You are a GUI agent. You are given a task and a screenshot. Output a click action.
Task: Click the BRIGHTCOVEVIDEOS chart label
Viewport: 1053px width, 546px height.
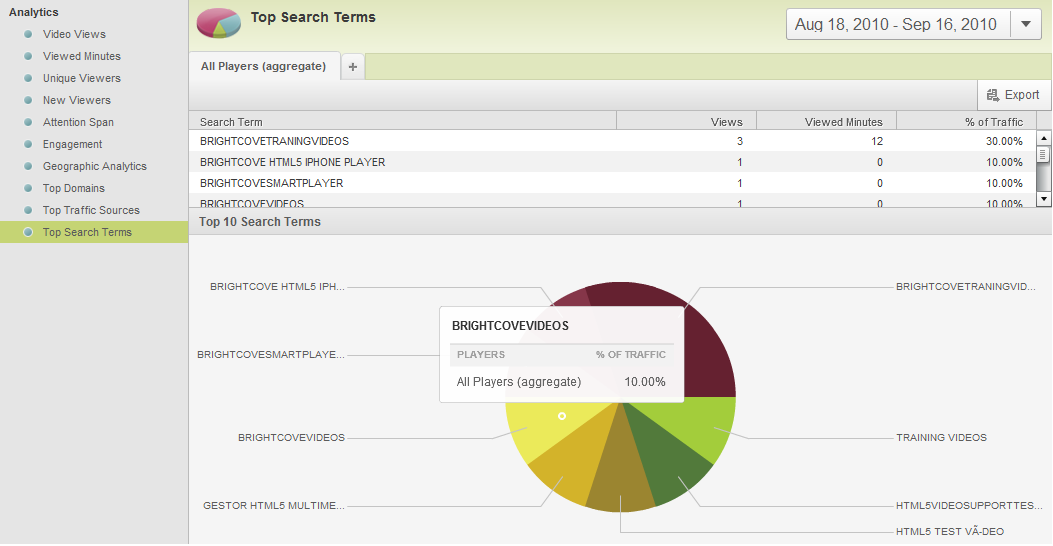pyautogui.click(x=291, y=438)
